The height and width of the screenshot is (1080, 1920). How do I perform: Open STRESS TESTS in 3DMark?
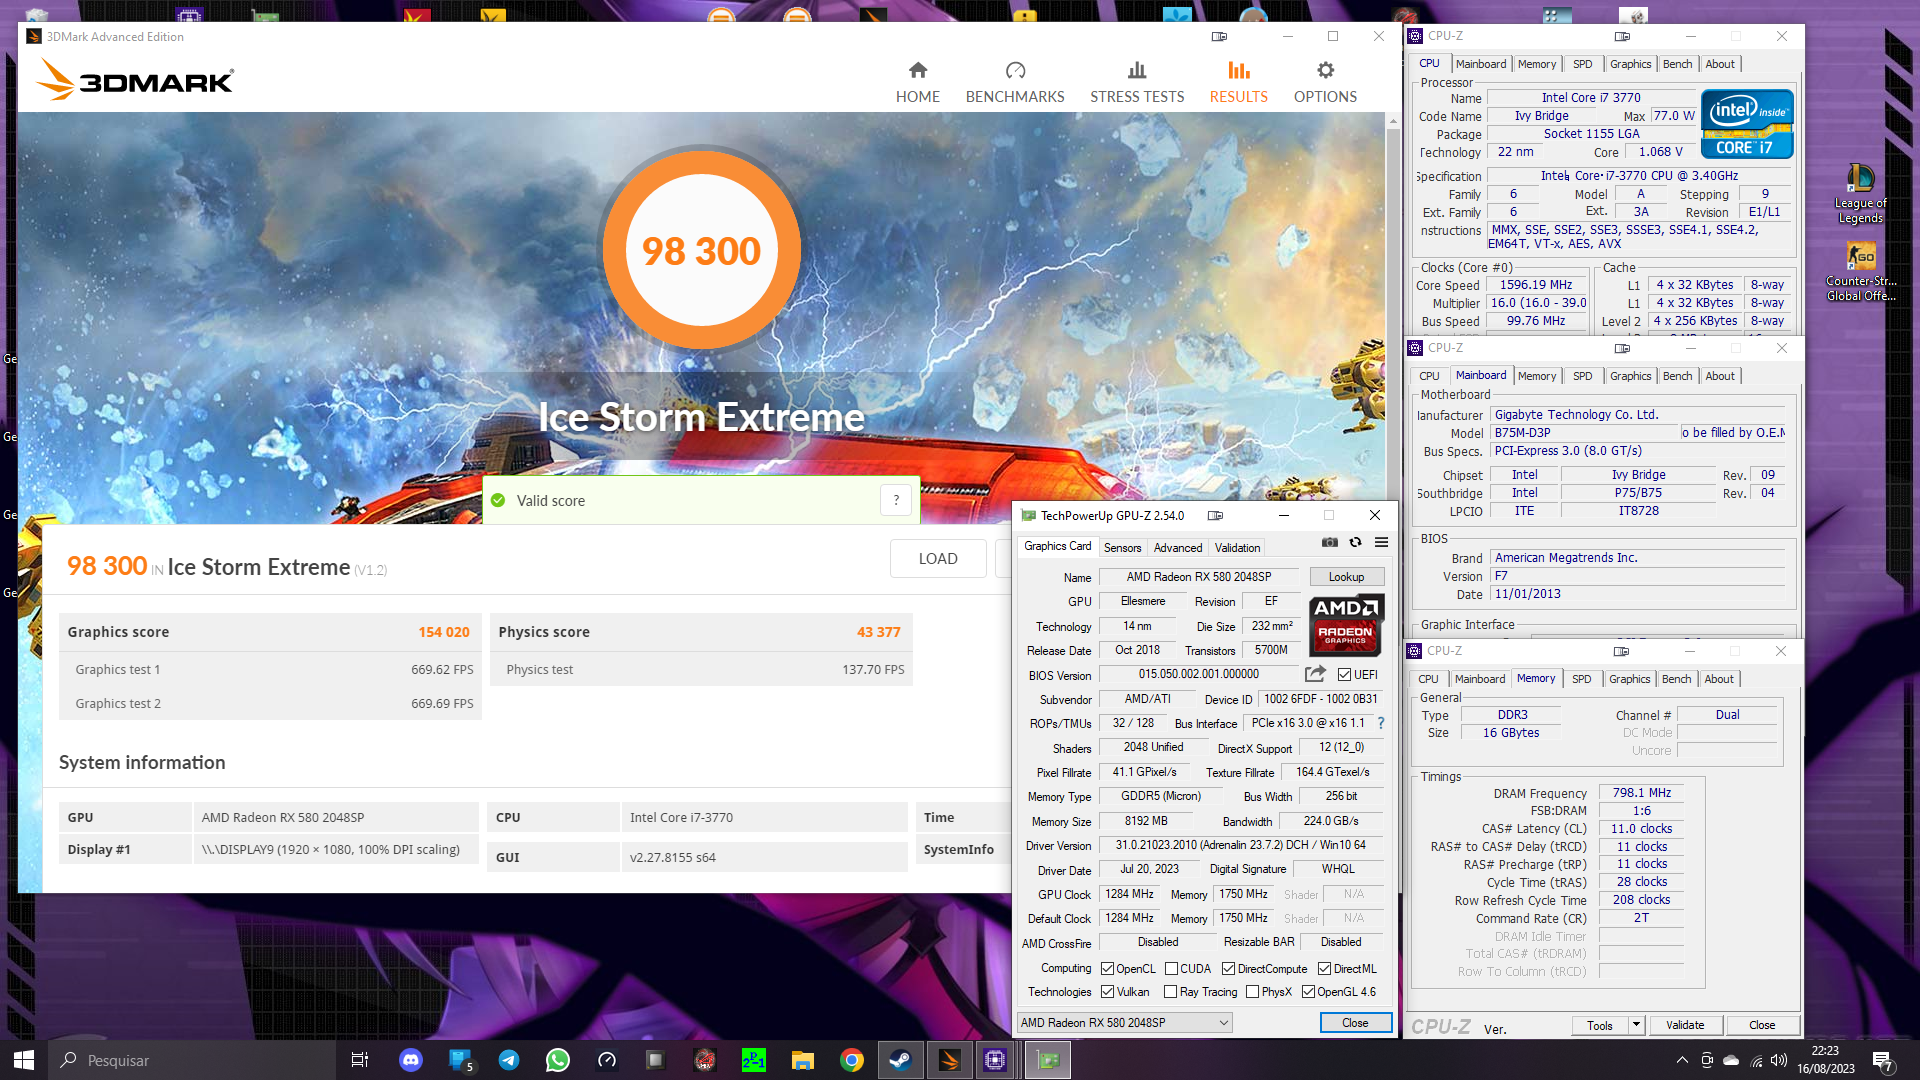click(x=1136, y=82)
